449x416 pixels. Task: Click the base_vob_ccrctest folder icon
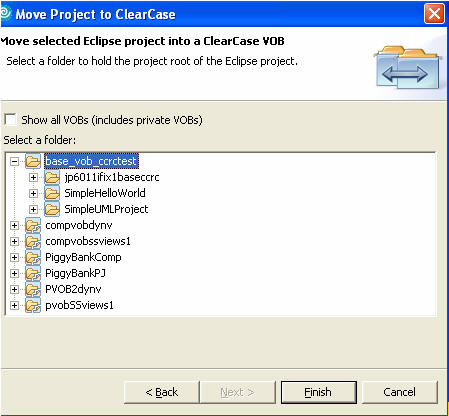coord(33,161)
